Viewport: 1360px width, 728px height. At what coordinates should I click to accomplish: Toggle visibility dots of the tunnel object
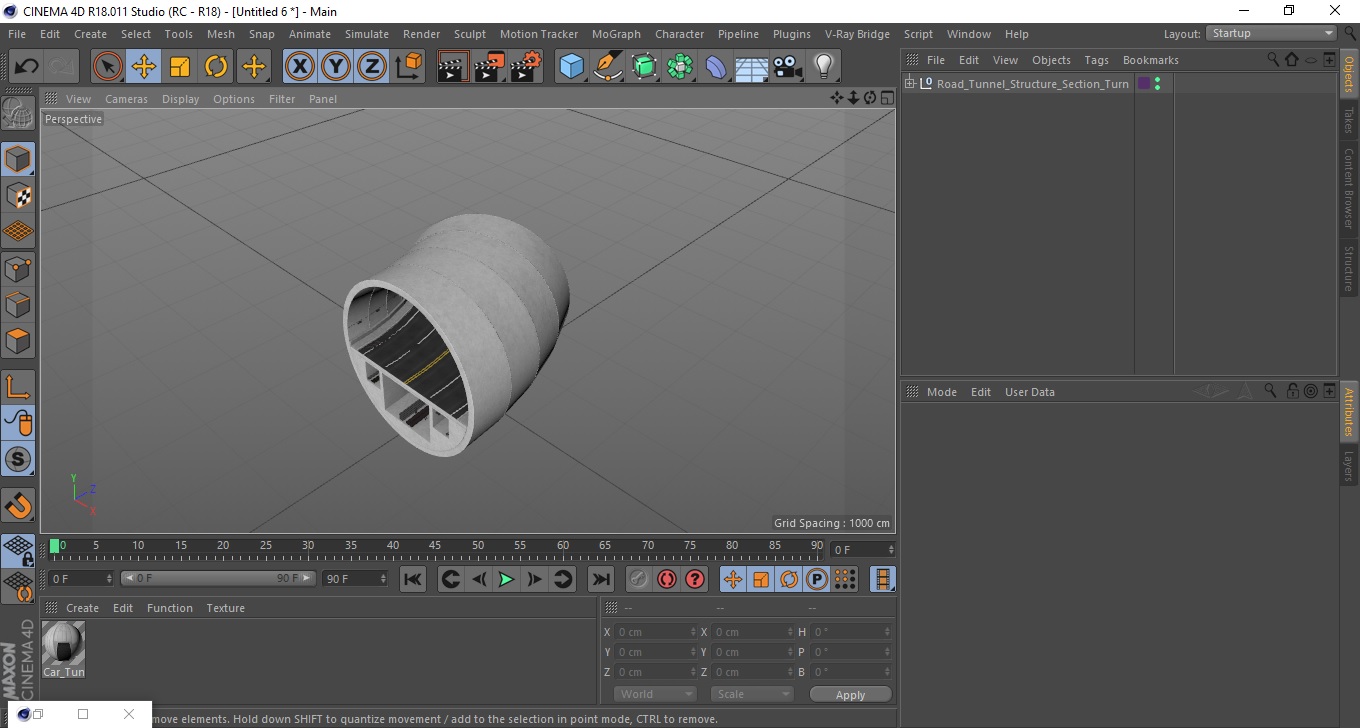click(1157, 84)
